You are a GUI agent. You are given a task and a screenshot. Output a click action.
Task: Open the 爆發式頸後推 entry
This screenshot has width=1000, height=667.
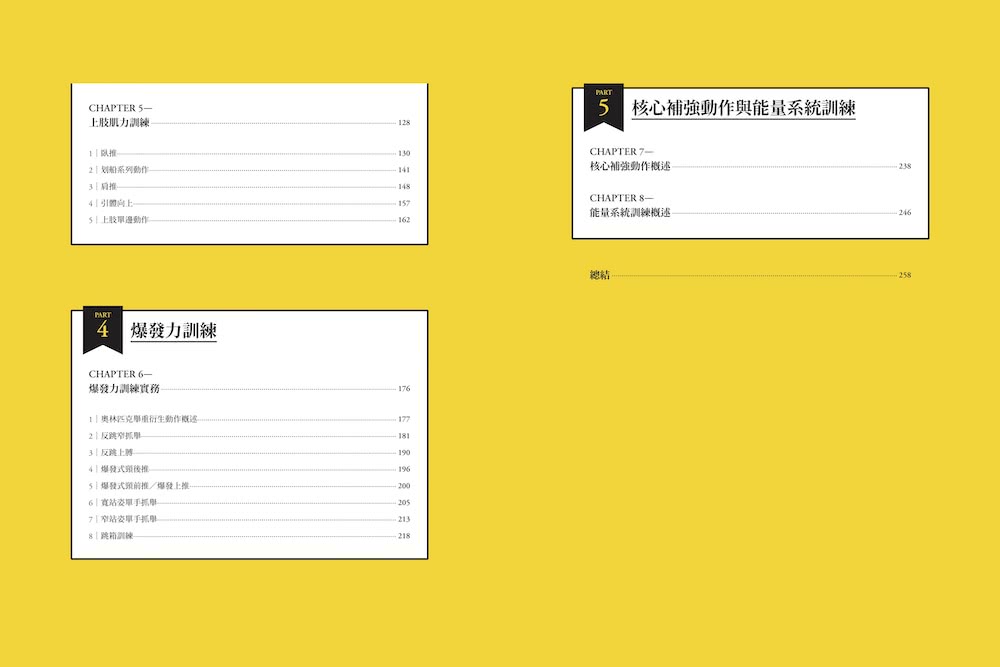[124, 469]
